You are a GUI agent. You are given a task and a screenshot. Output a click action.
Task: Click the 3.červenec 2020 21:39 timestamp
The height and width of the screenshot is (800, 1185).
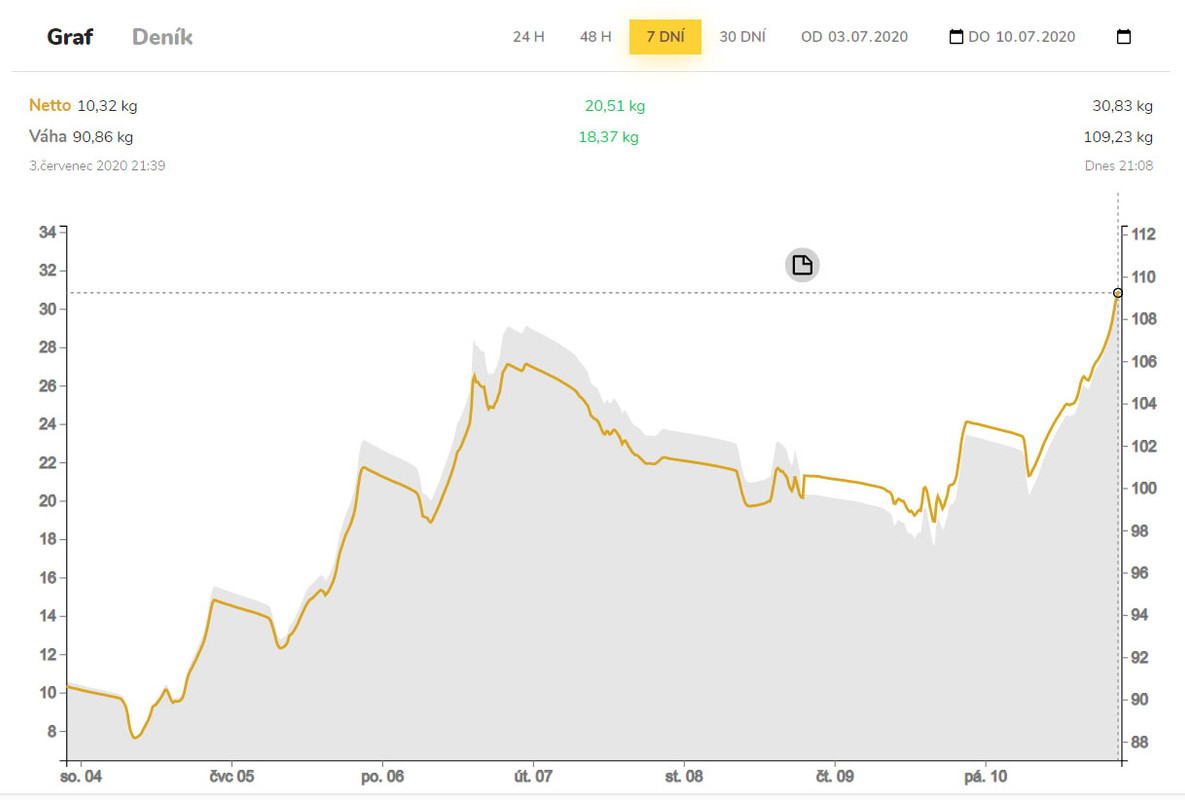97,165
